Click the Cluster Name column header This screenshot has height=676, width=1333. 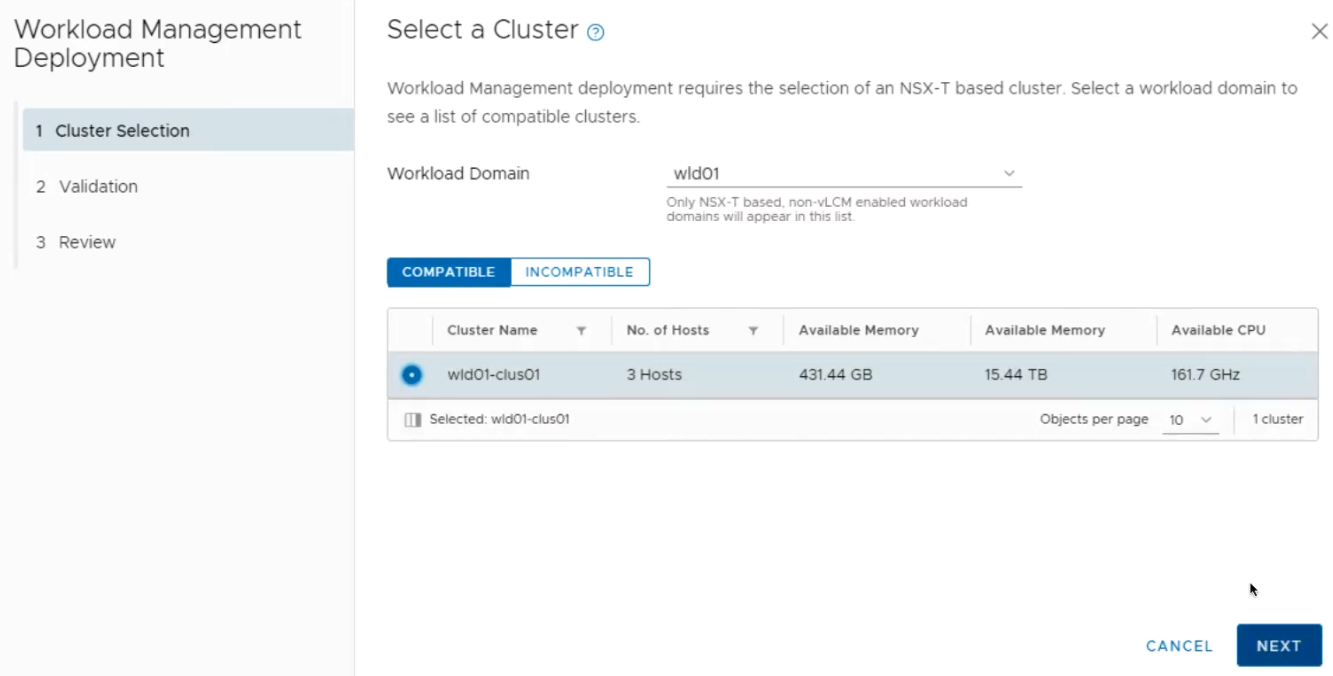493,330
